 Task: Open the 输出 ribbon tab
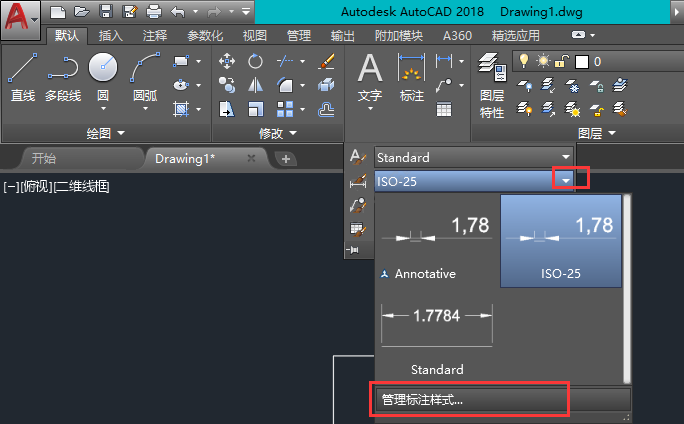pos(342,35)
